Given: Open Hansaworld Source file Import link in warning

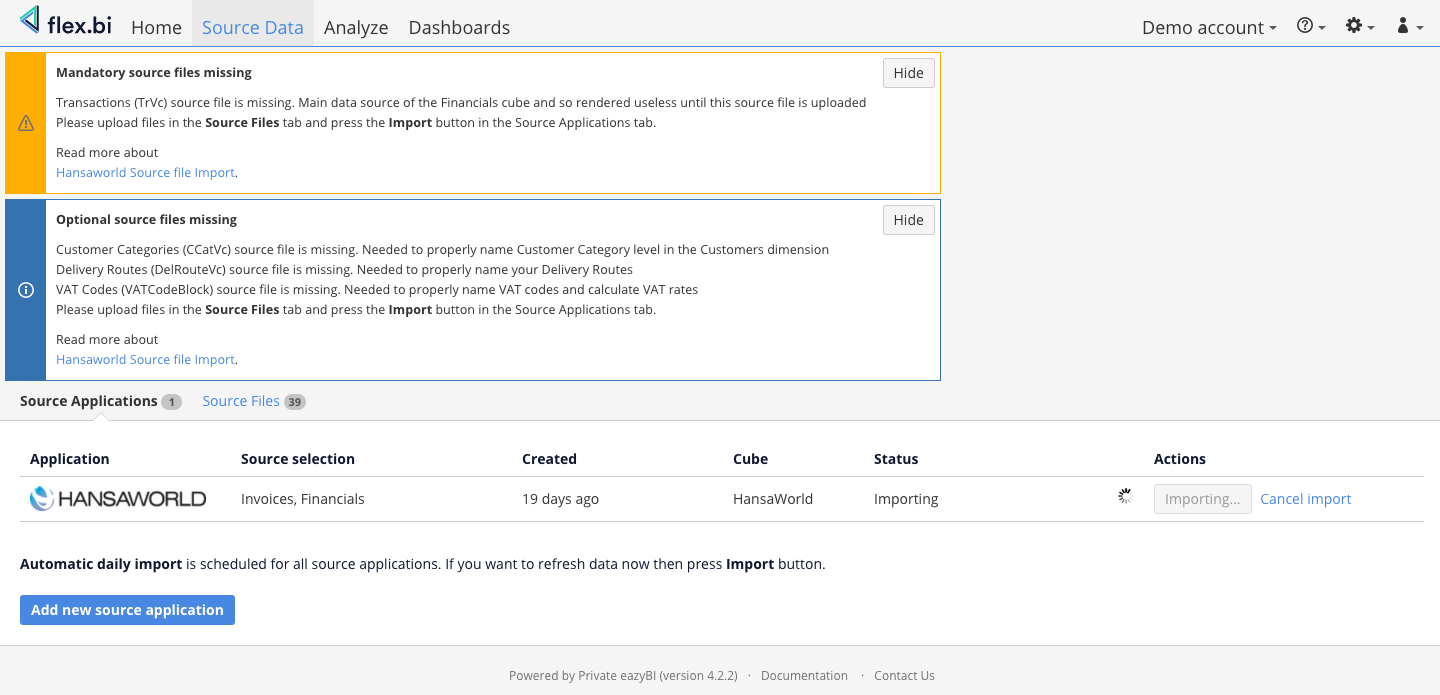Looking at the screenshot, I should click(145, 172).
